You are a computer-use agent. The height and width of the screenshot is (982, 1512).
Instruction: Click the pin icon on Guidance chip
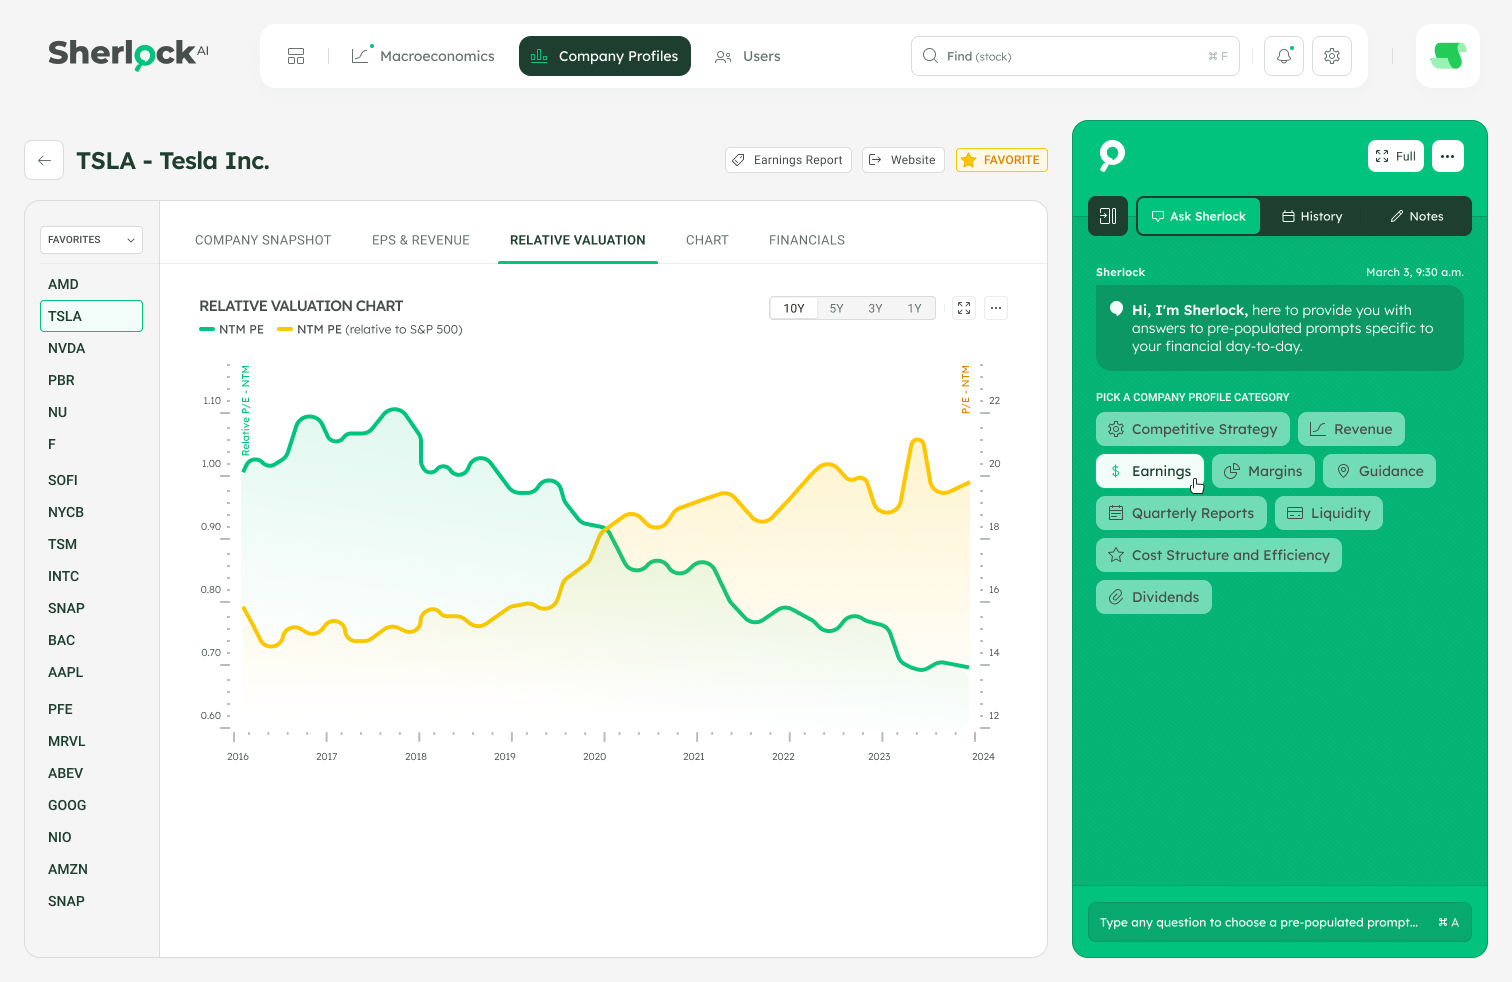(1343, 471)
